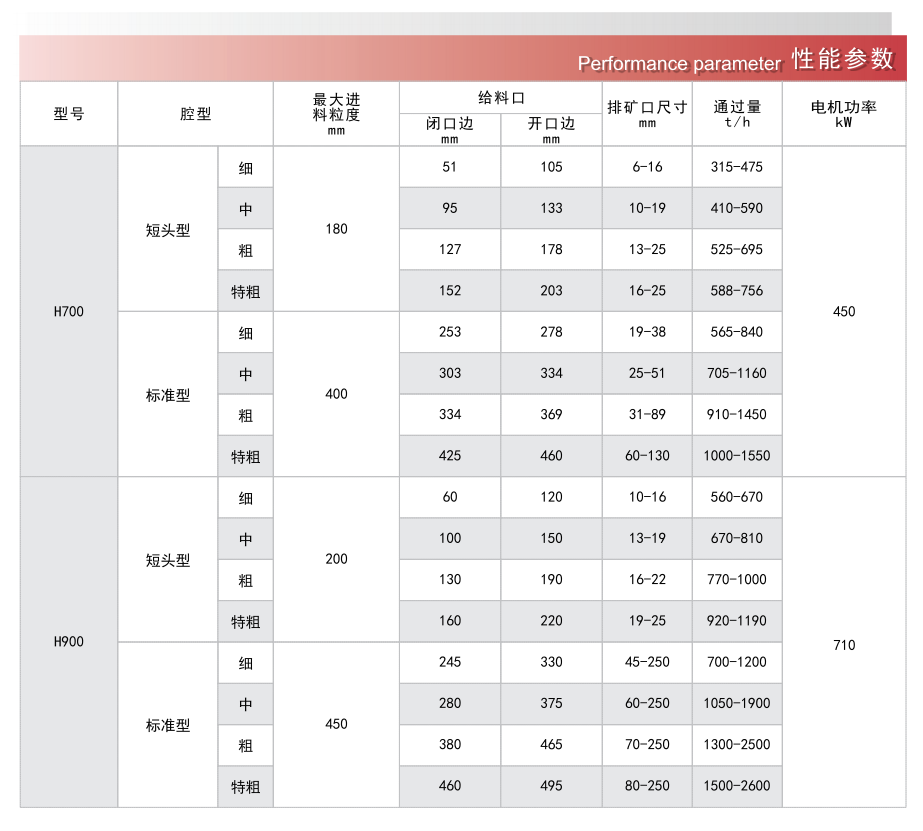Select the 315-475 throughput value
The height and width of the screenshot is (831, 923).
click(x=737, y=167)
